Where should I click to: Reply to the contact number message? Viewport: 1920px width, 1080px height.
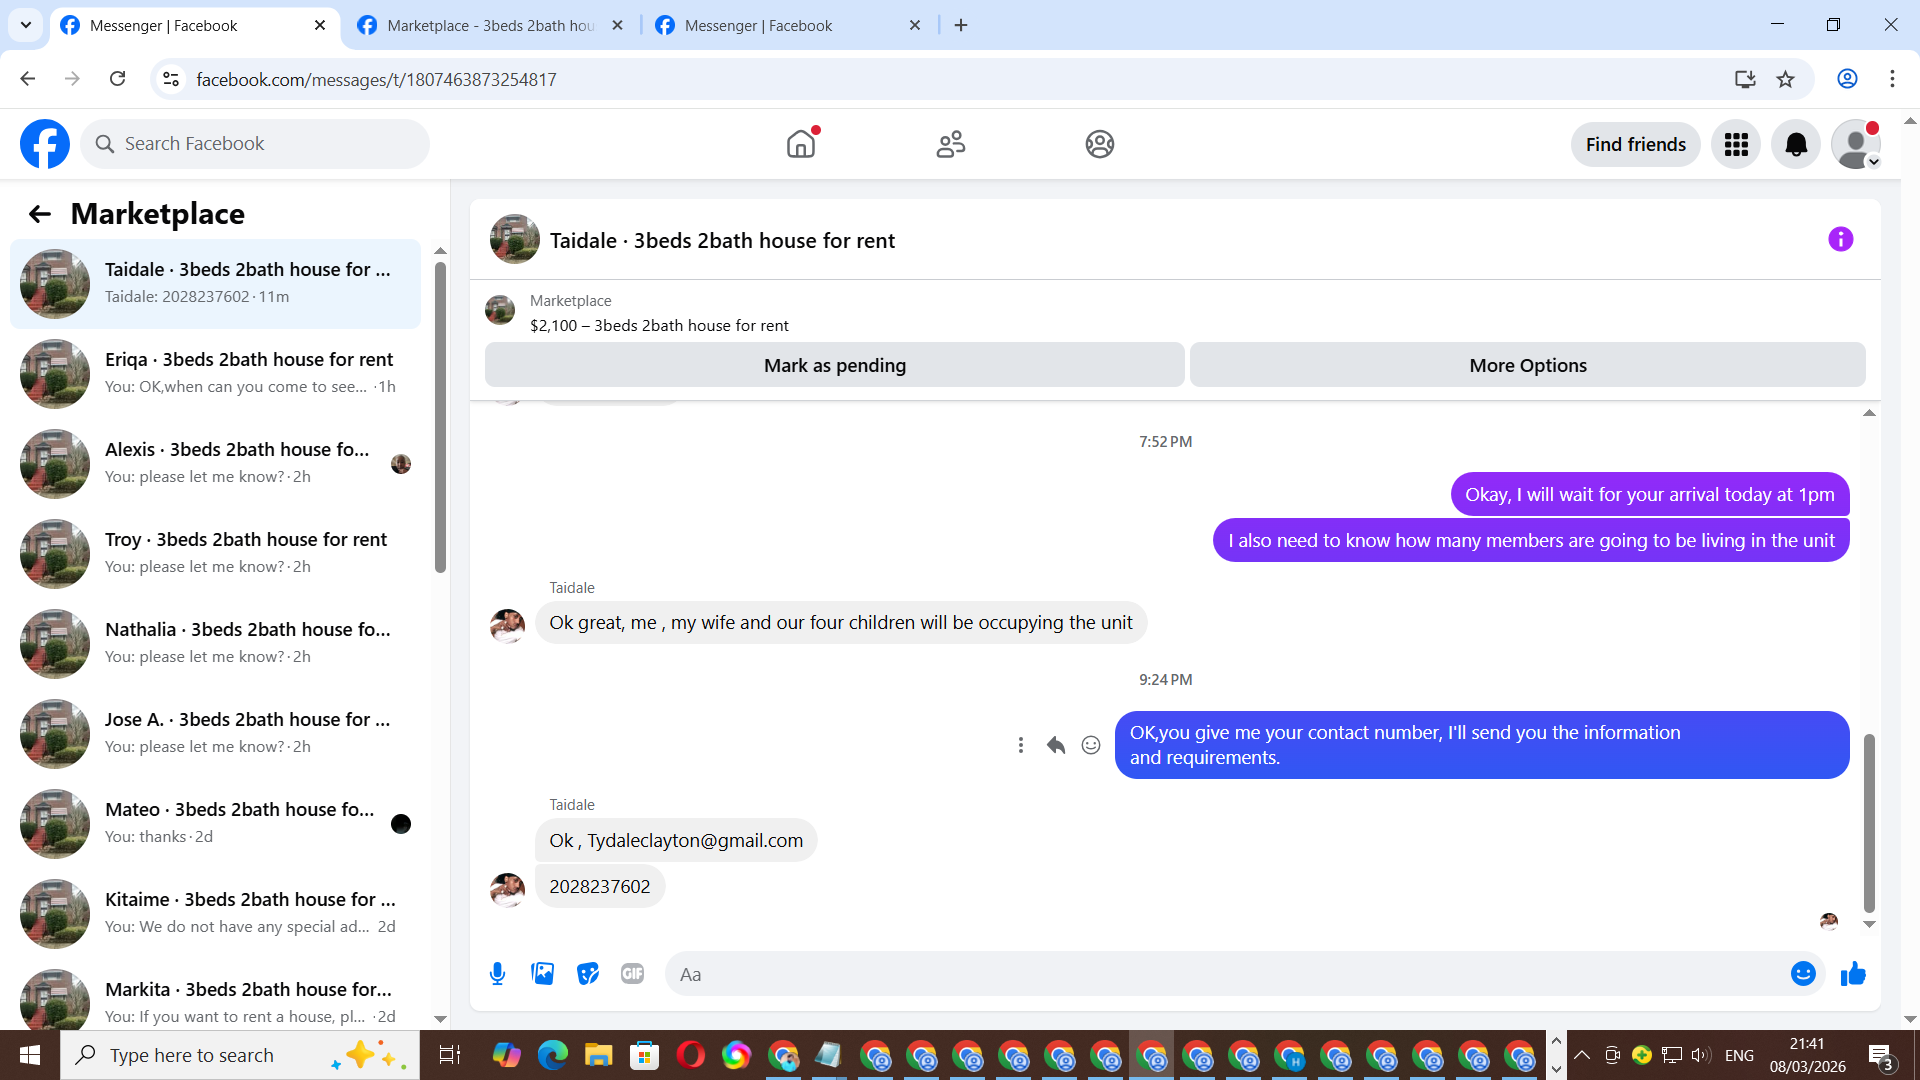point(1056,745)
